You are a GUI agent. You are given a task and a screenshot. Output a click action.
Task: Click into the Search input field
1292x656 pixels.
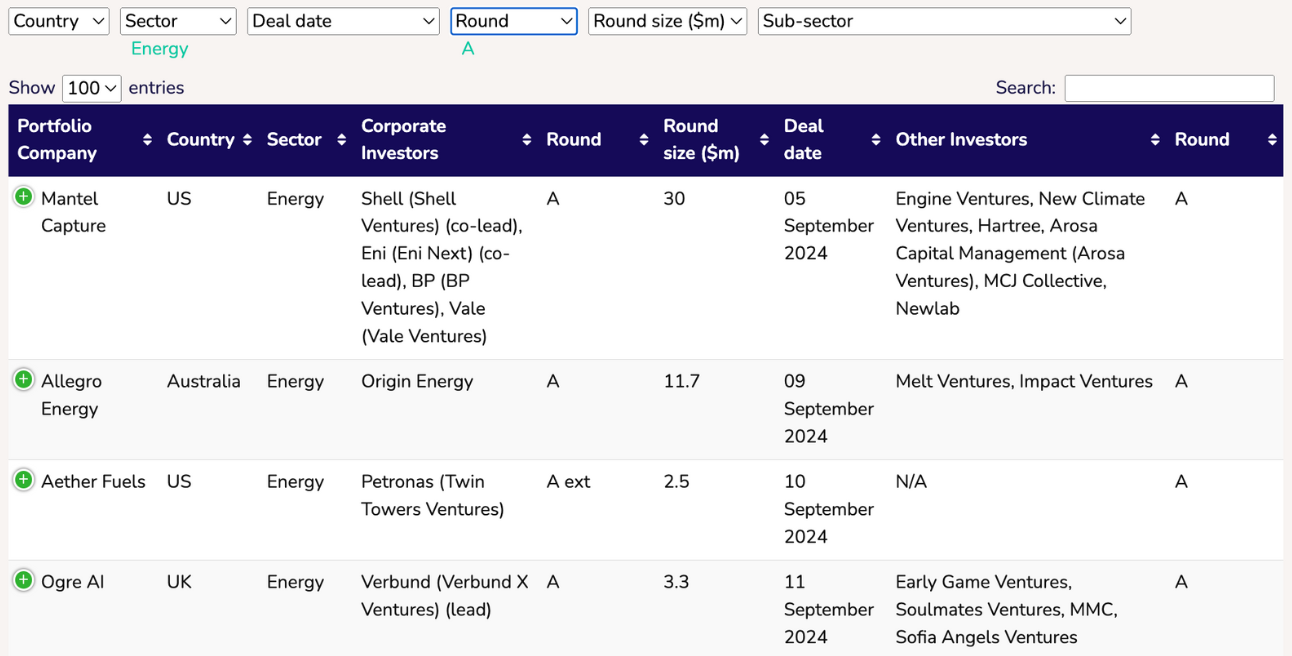click(1169, 88)
